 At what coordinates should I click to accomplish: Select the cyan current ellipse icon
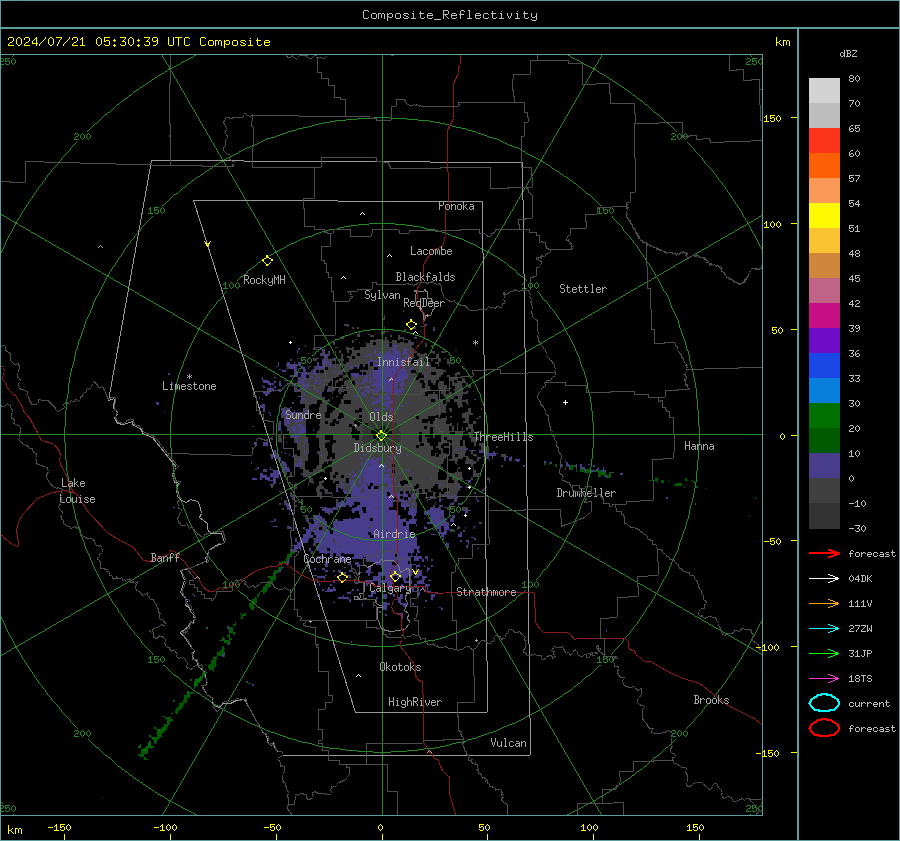coord(824,703)
